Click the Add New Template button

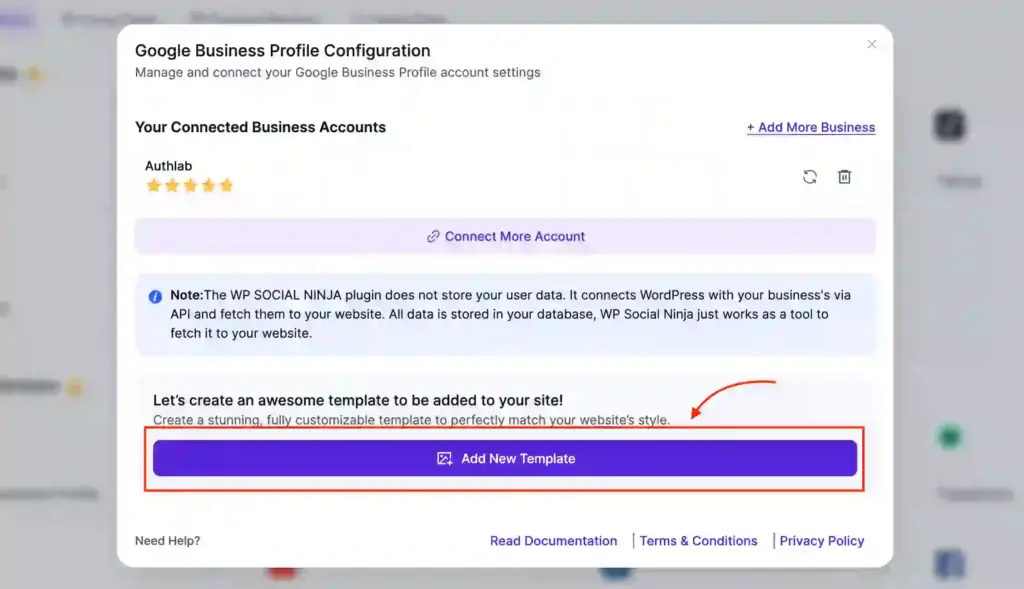(505, 458)
